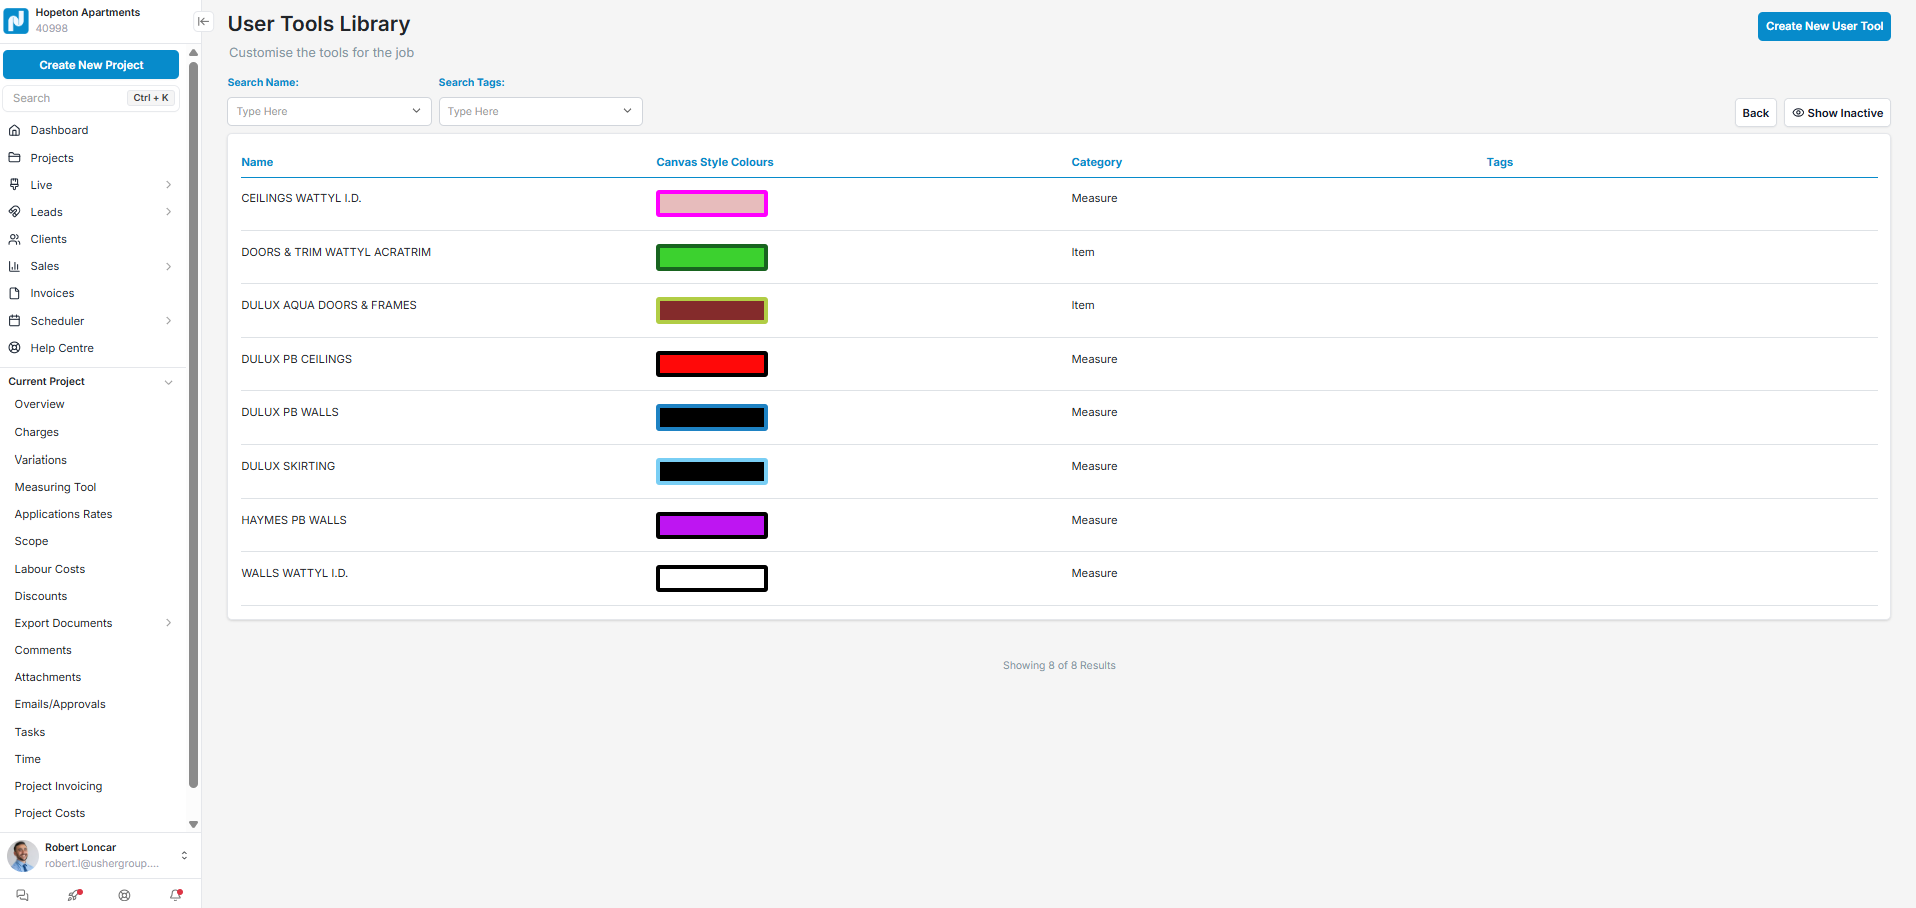Viewport: 1916px width, 908px height.
Task: Click the Projects folder icon
Action: [14, 158]
